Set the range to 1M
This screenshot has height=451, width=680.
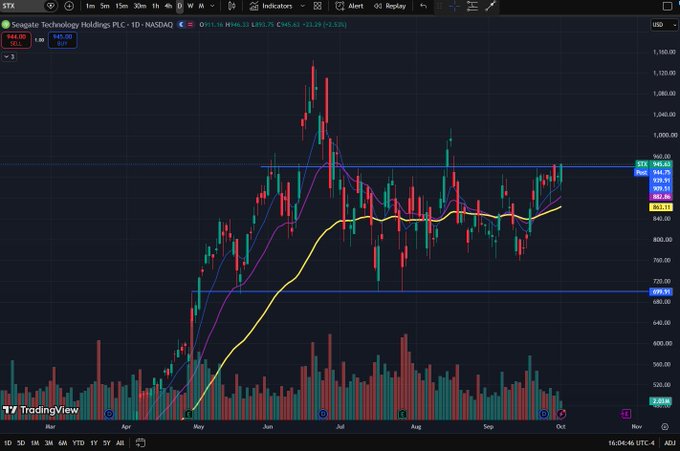(x=35, y=443)
